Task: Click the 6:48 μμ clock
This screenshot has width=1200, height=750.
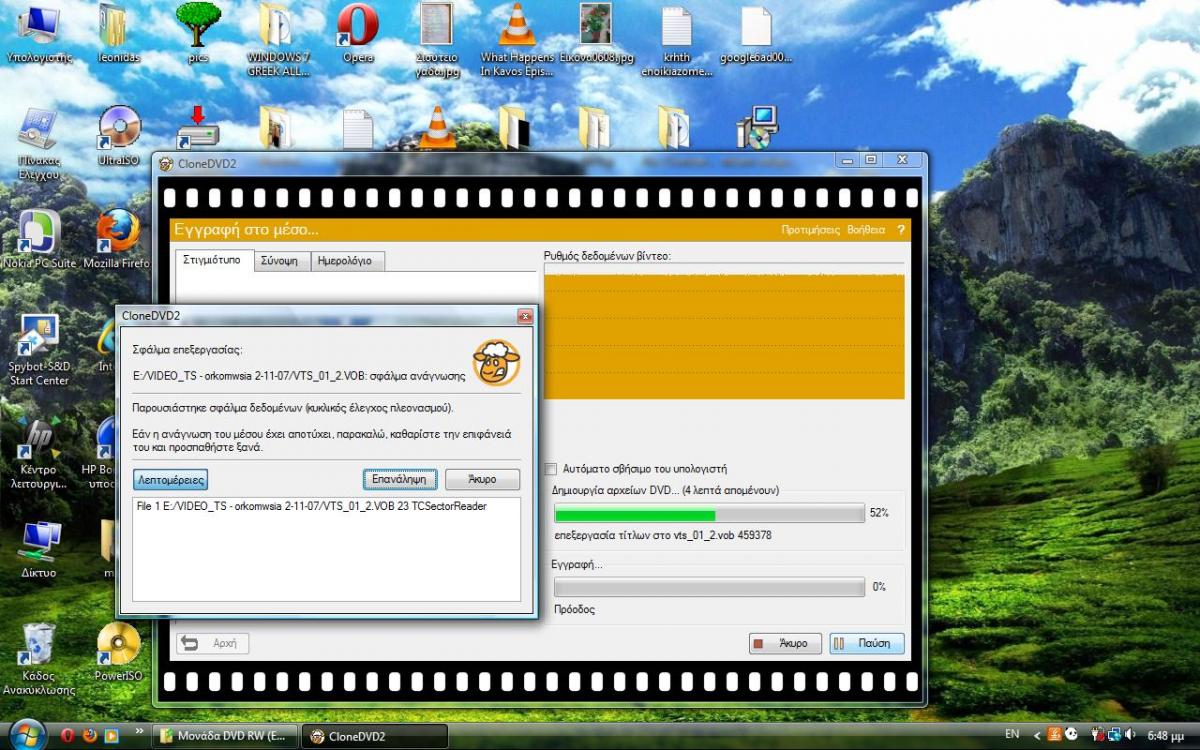Action: (x=1164, y=735)
